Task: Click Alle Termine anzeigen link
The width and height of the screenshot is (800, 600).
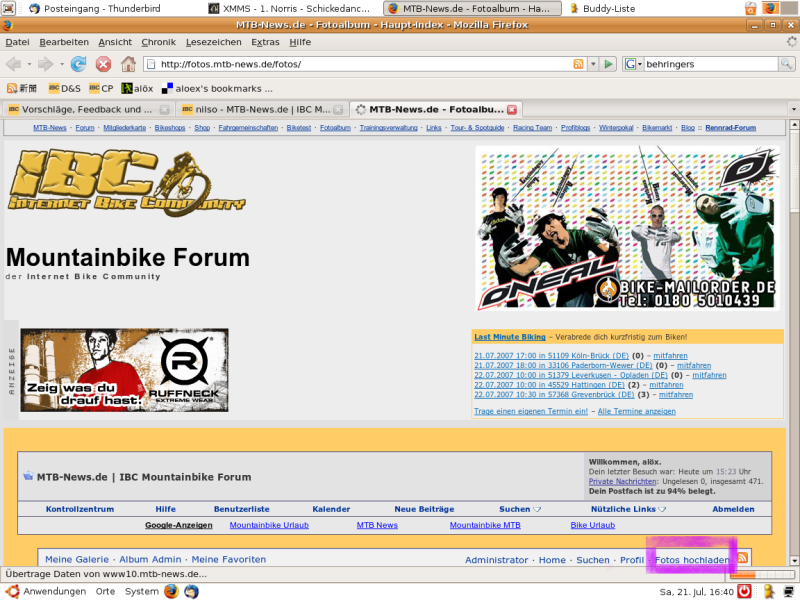Action: pos(637,411)
